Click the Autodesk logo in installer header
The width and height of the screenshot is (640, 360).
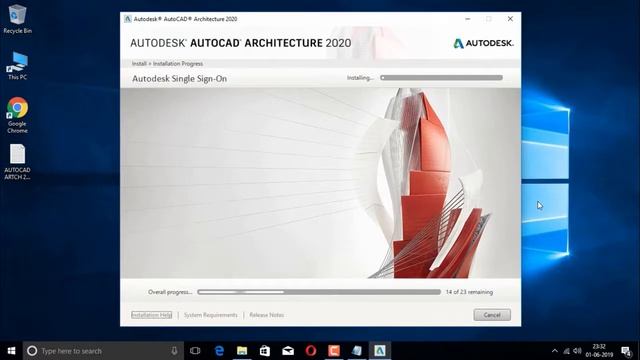pos(483,43)
